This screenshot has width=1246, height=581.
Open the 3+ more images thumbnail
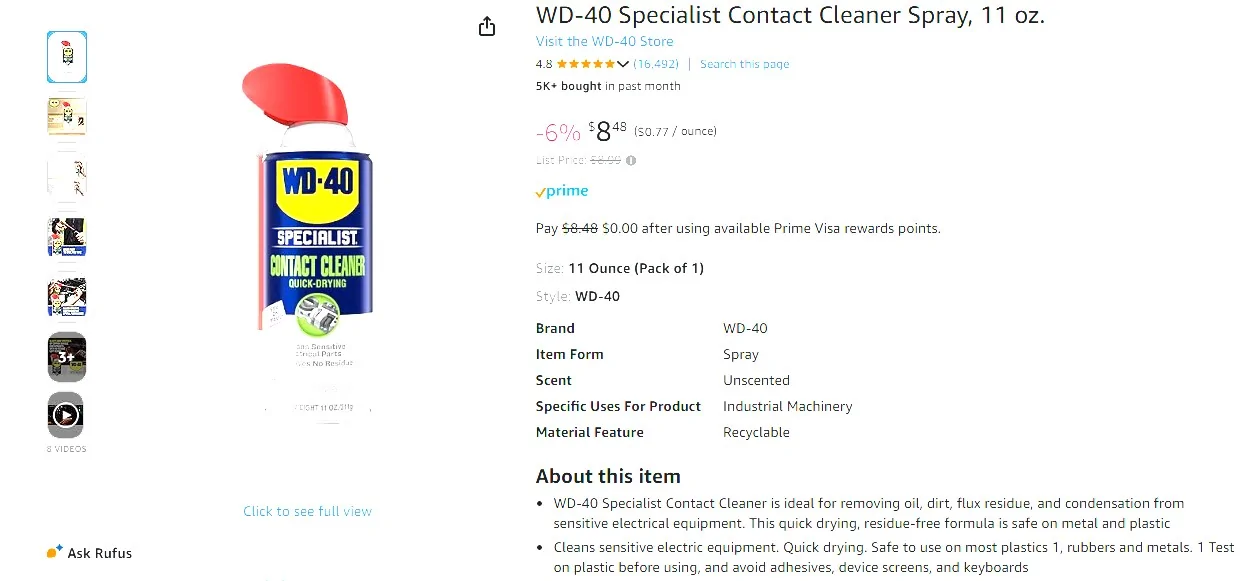65,356
